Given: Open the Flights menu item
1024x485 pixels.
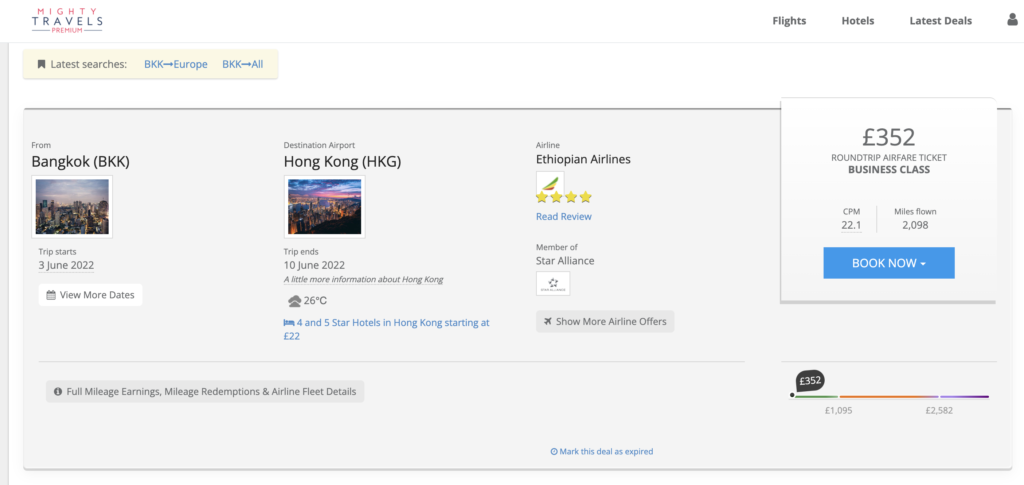Looking at the screenshot, I should coord(789,21).
